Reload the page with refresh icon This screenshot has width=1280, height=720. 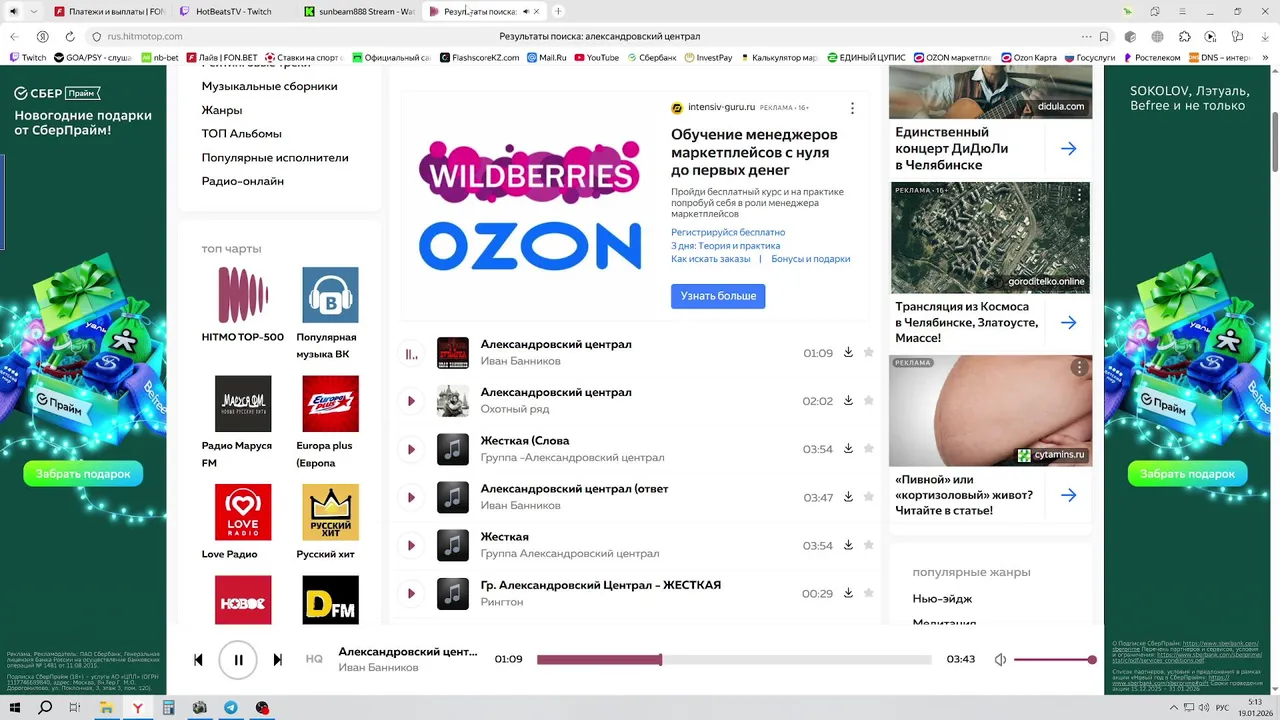[70, 36]
